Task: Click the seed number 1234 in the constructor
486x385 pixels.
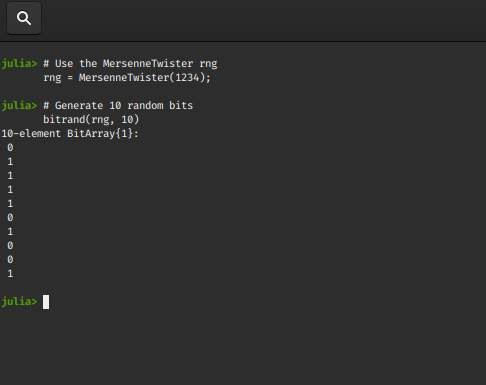Action: click(x=187, y=78)
